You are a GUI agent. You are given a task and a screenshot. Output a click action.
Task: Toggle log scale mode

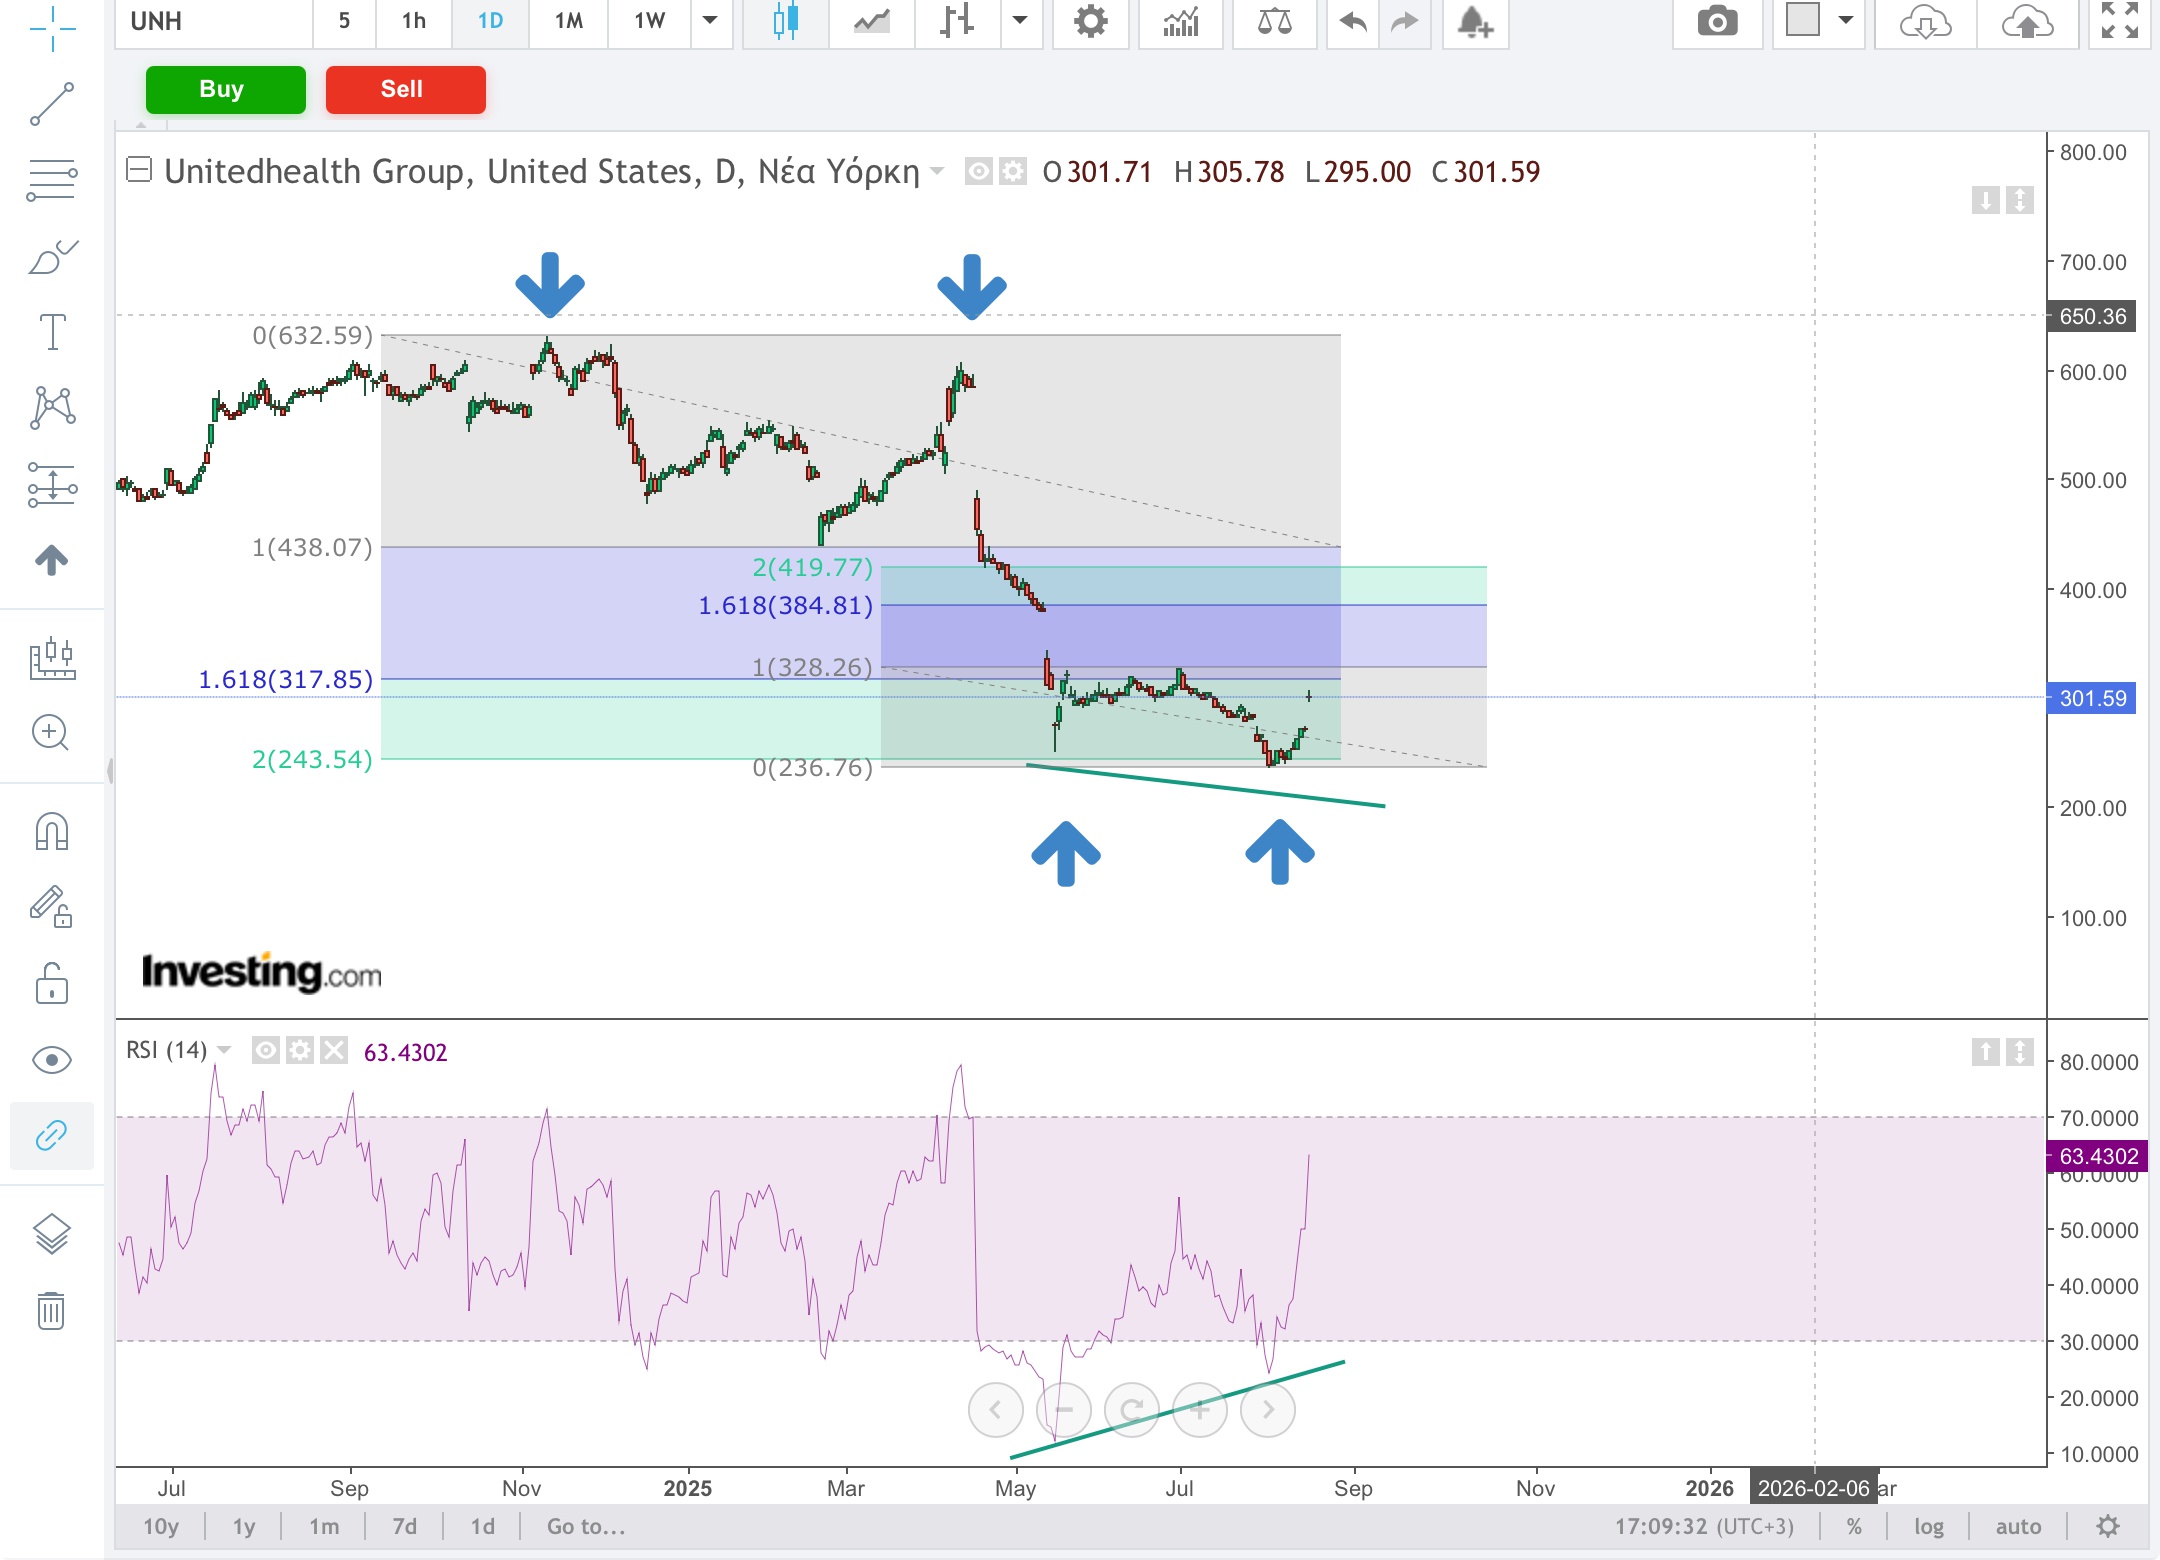(1929, 1527)
